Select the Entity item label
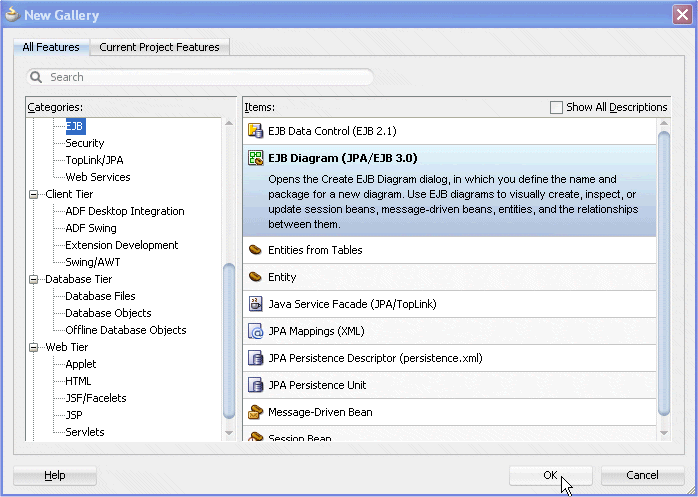The height and width of the screenshot is (497, 698). [282, 277]
